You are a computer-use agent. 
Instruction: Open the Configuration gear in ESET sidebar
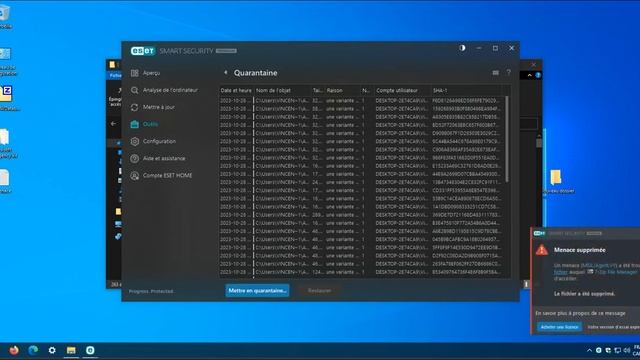(x=134, y=142)
